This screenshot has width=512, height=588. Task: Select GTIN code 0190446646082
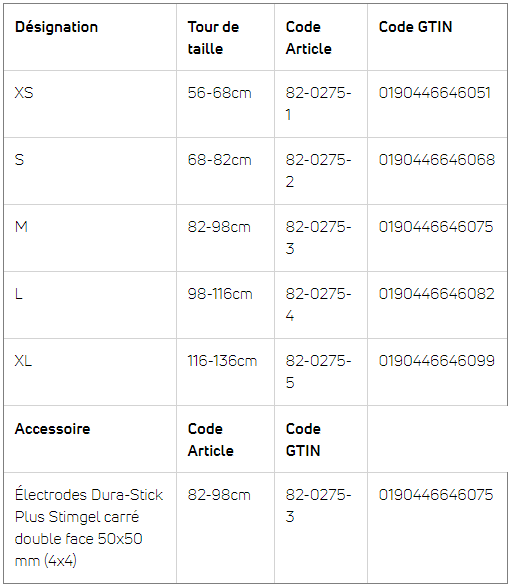[x=437, y=294]
